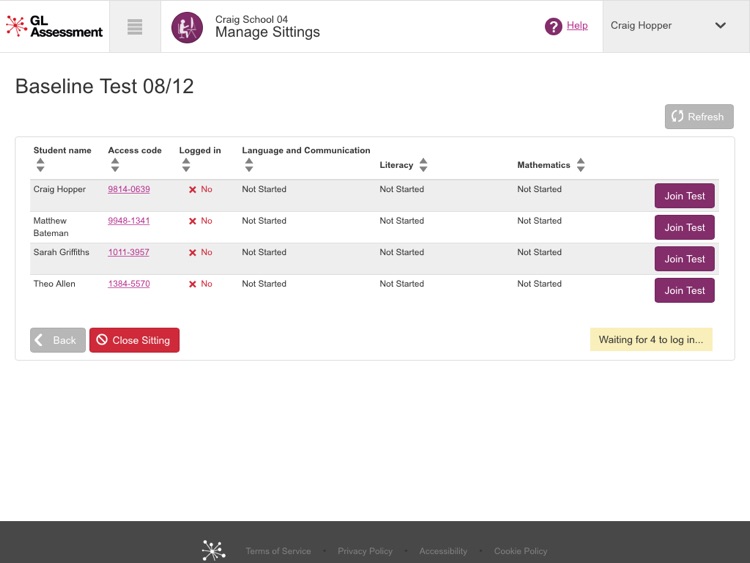Click red X in Theo Allen row
750x563 pixels.
click(x=192, y=284)
